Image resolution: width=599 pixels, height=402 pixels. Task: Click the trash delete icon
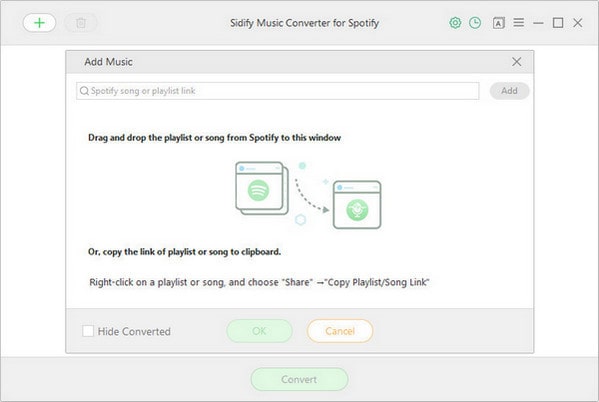tap(81, 23)
